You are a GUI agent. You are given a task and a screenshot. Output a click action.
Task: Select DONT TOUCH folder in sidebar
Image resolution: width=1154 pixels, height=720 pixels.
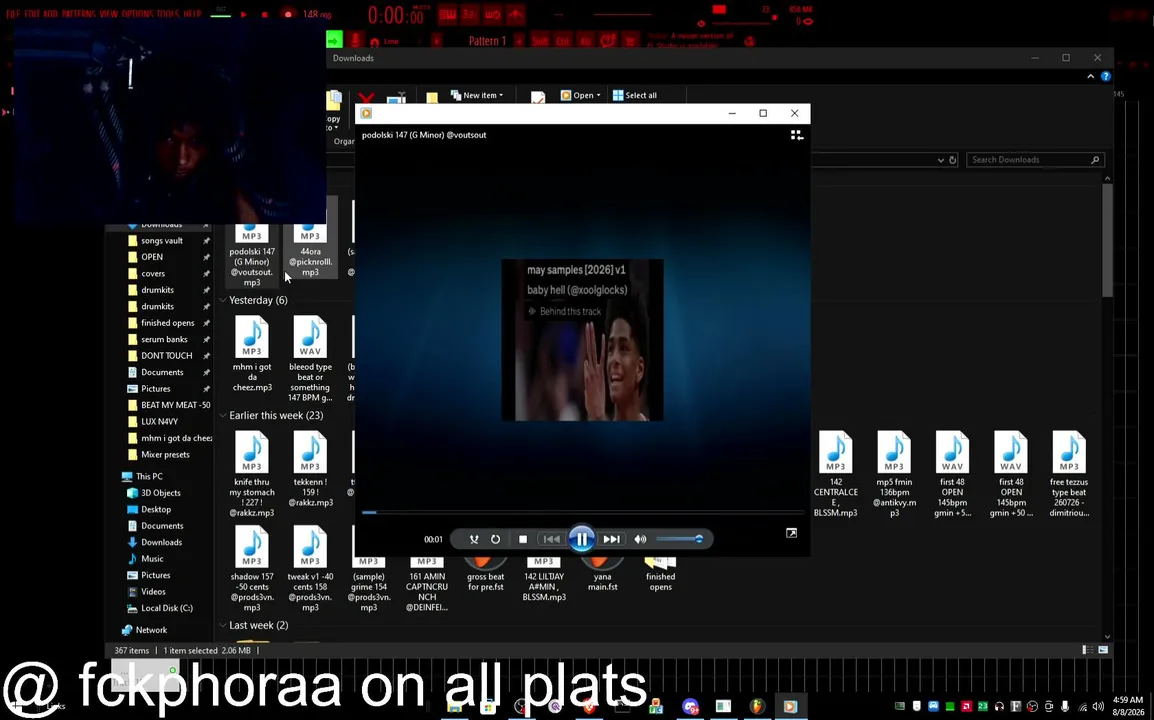pos(166,356)
